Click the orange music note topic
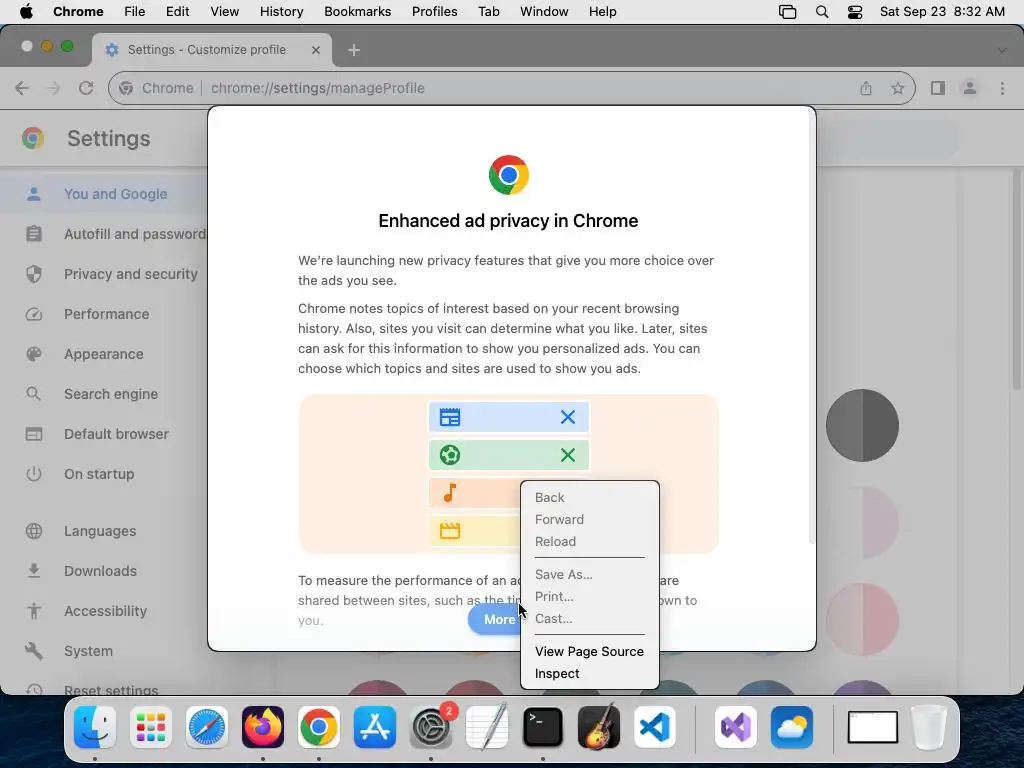This screenshot has width=1024, height=768. pos(449,493)
